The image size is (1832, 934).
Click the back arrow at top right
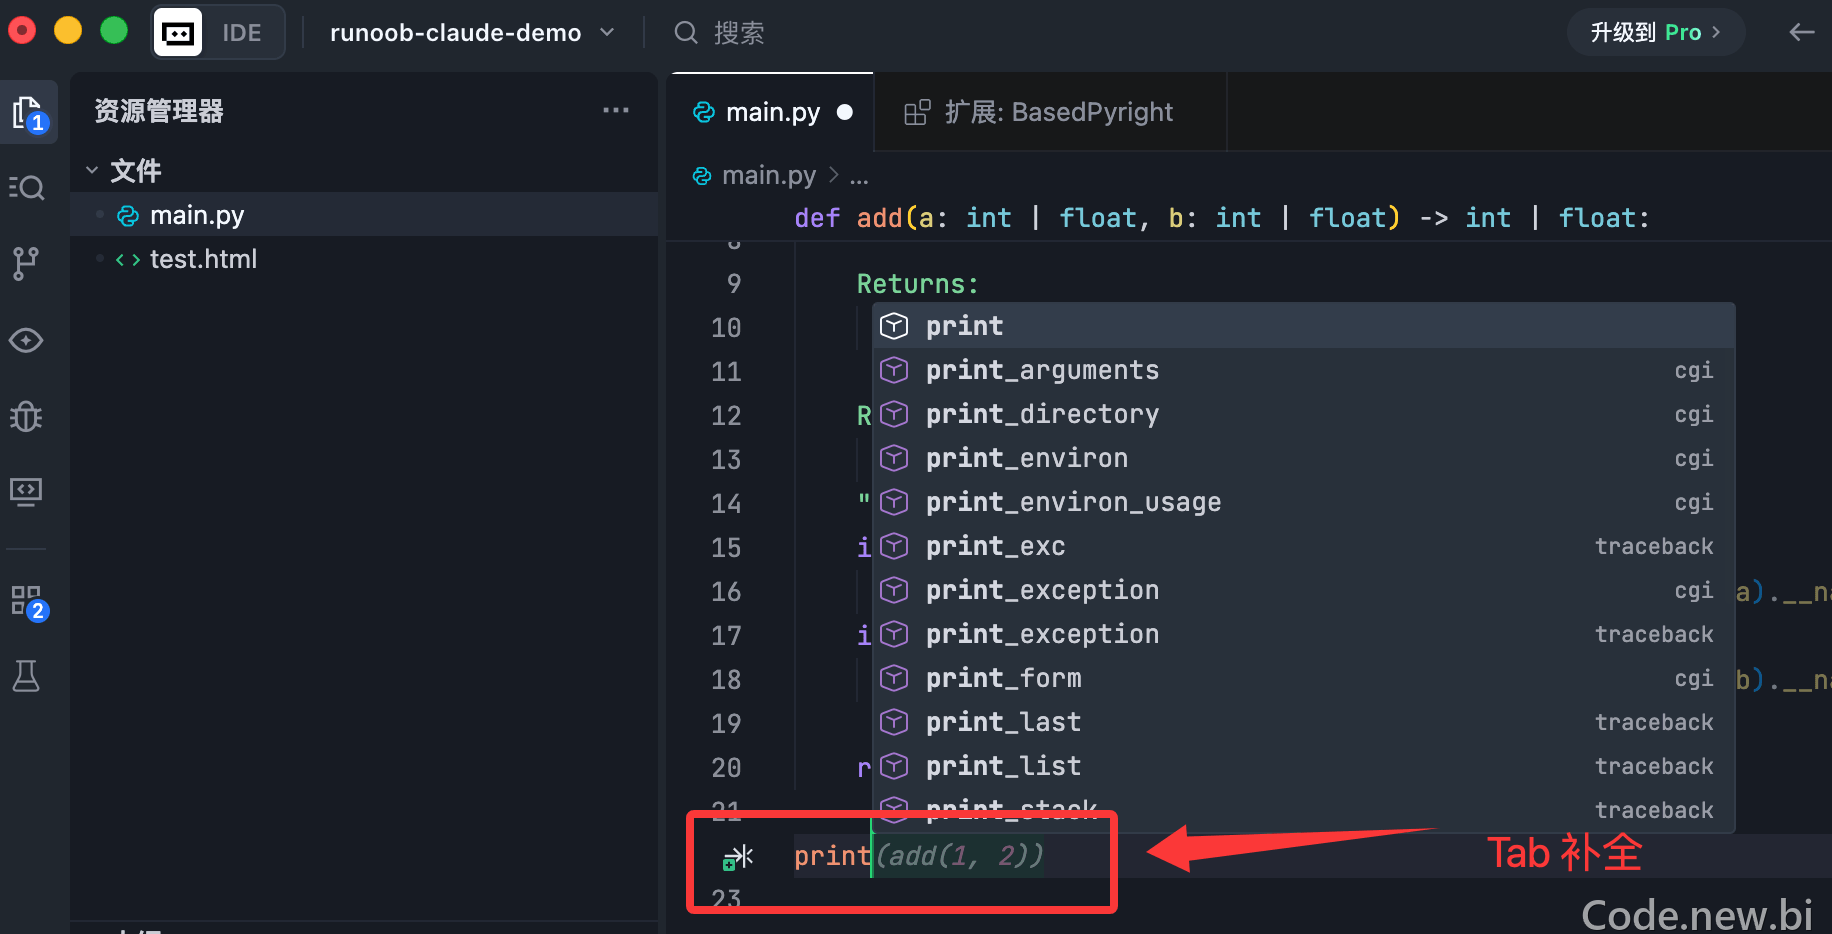click(x=1801, y=33)
